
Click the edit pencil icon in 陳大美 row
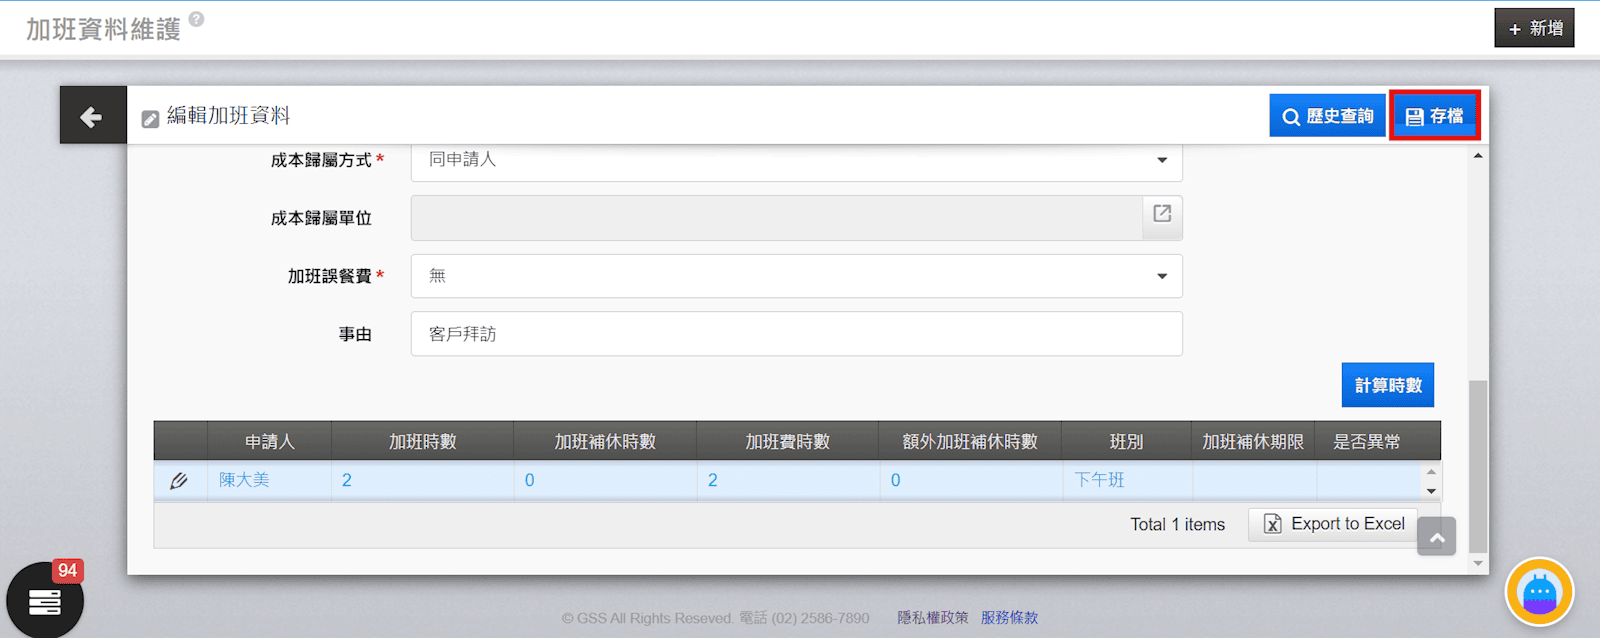click(179, 481)
